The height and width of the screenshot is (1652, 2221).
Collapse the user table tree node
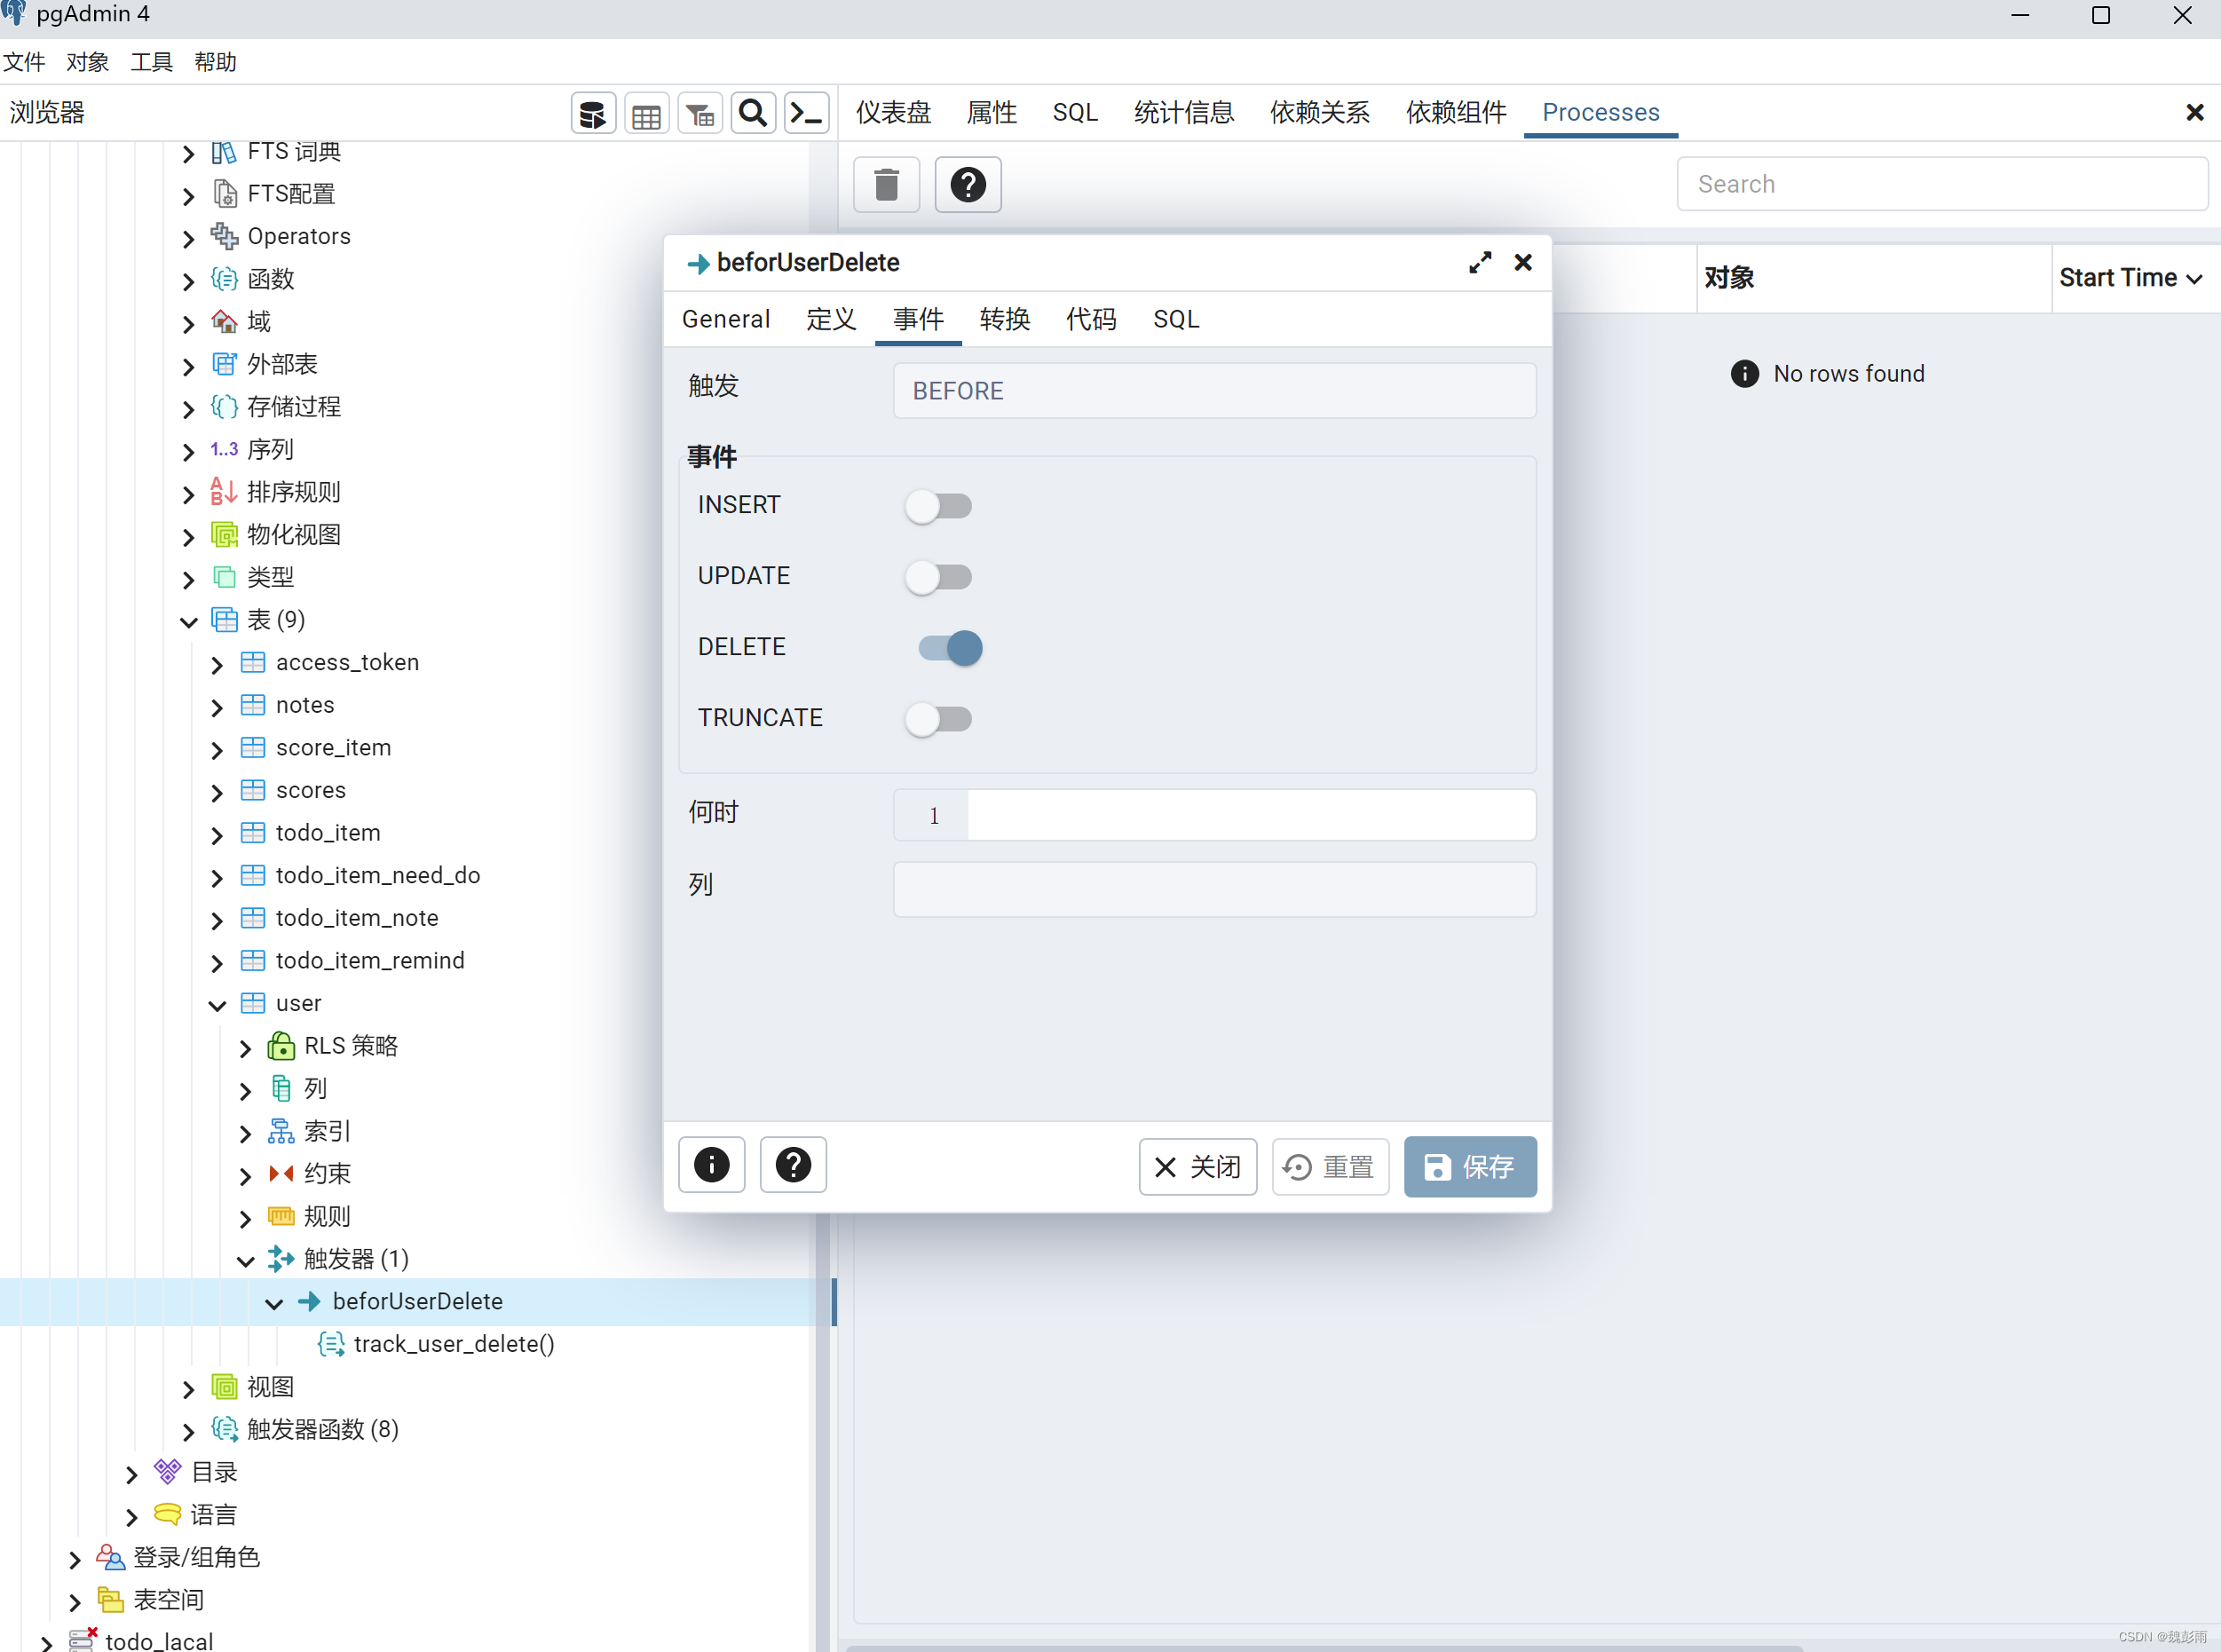tap(218, 1005)
